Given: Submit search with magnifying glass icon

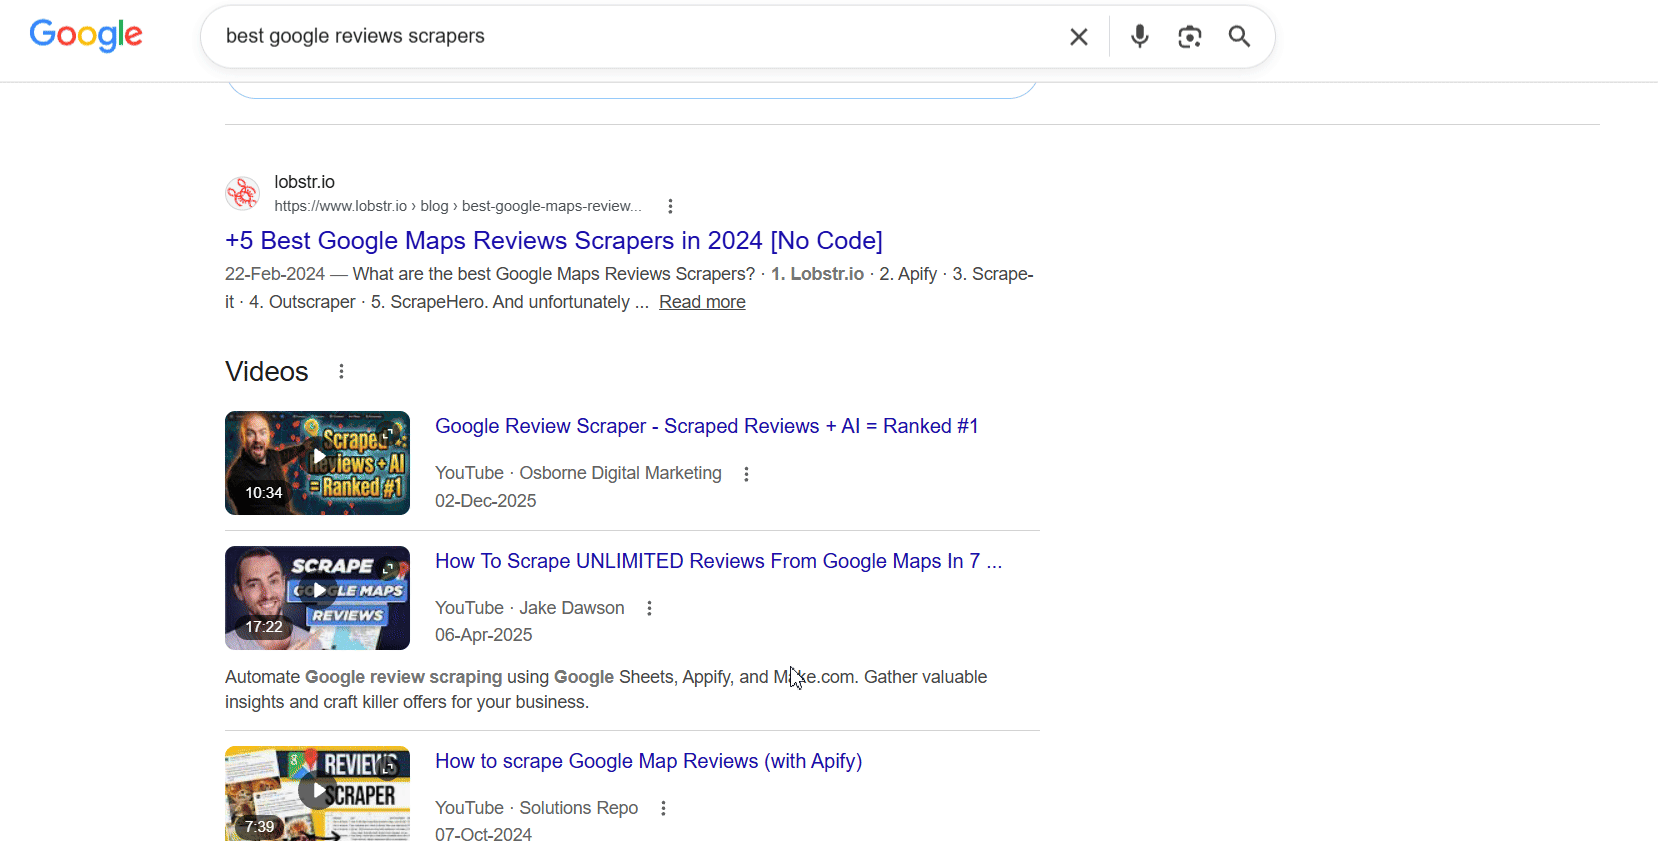Looking at the screenshot, I should [x=1239, y=37].
